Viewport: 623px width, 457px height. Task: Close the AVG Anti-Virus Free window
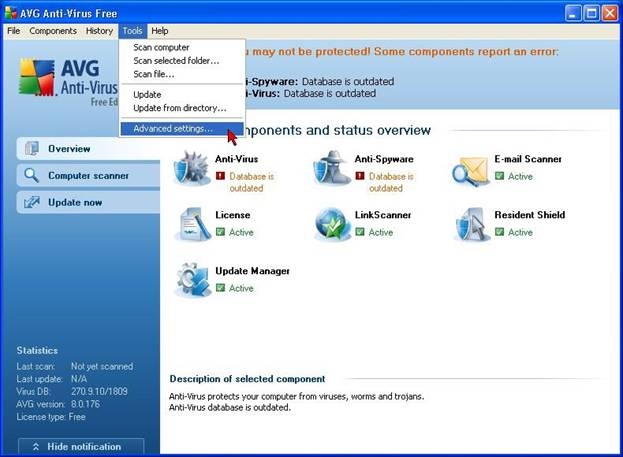(x=609, y=14)
